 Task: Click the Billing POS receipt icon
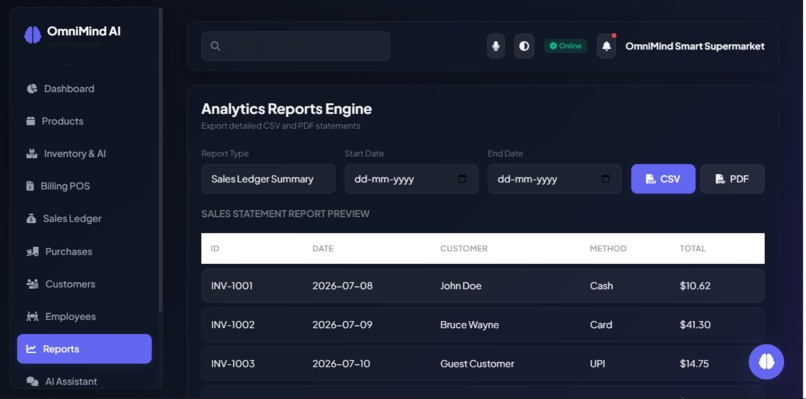[30, 186]
